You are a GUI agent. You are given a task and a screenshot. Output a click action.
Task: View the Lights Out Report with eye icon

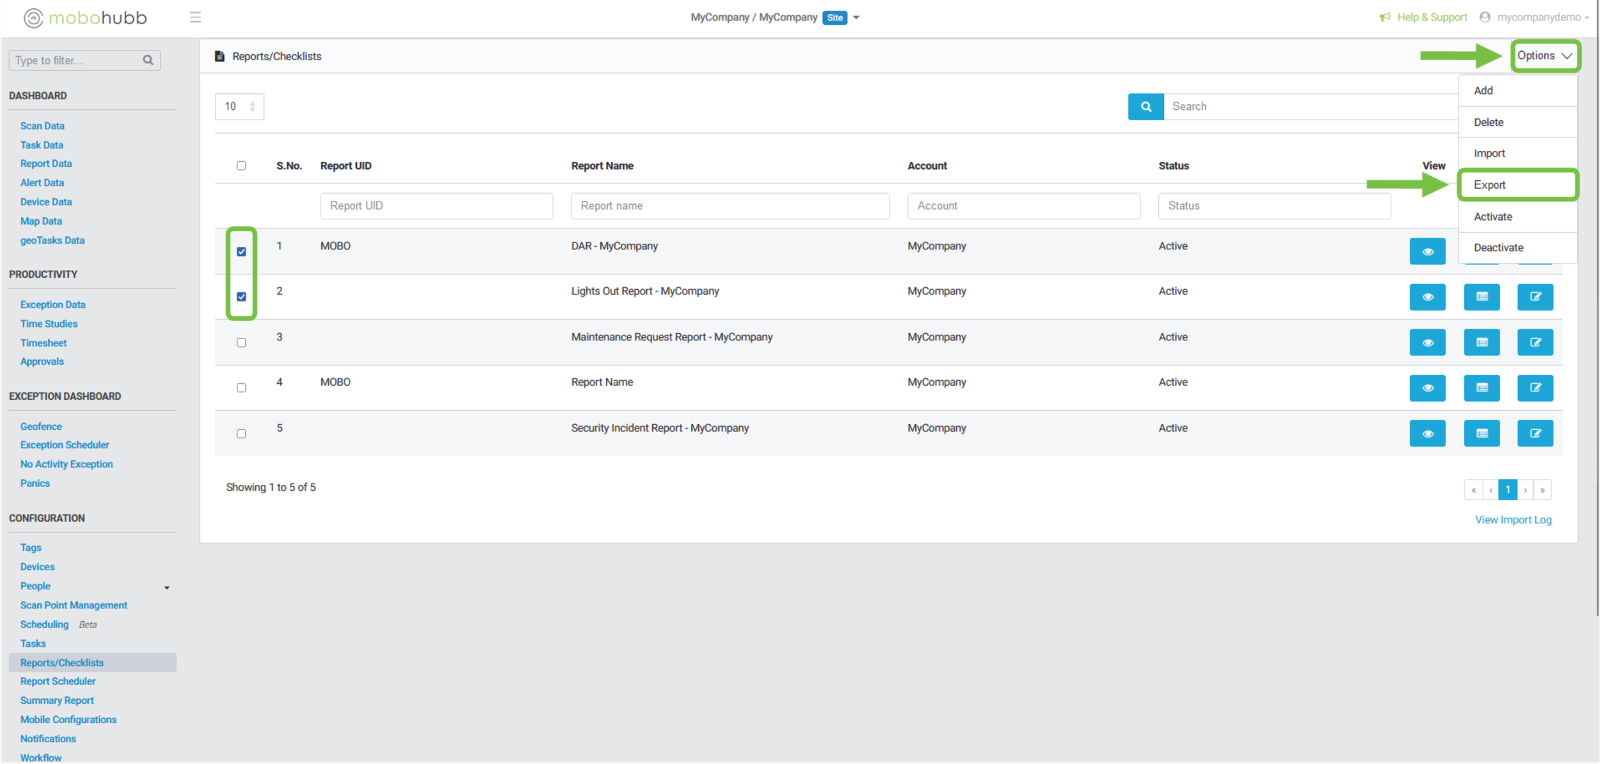click(x=1427, y=297)
